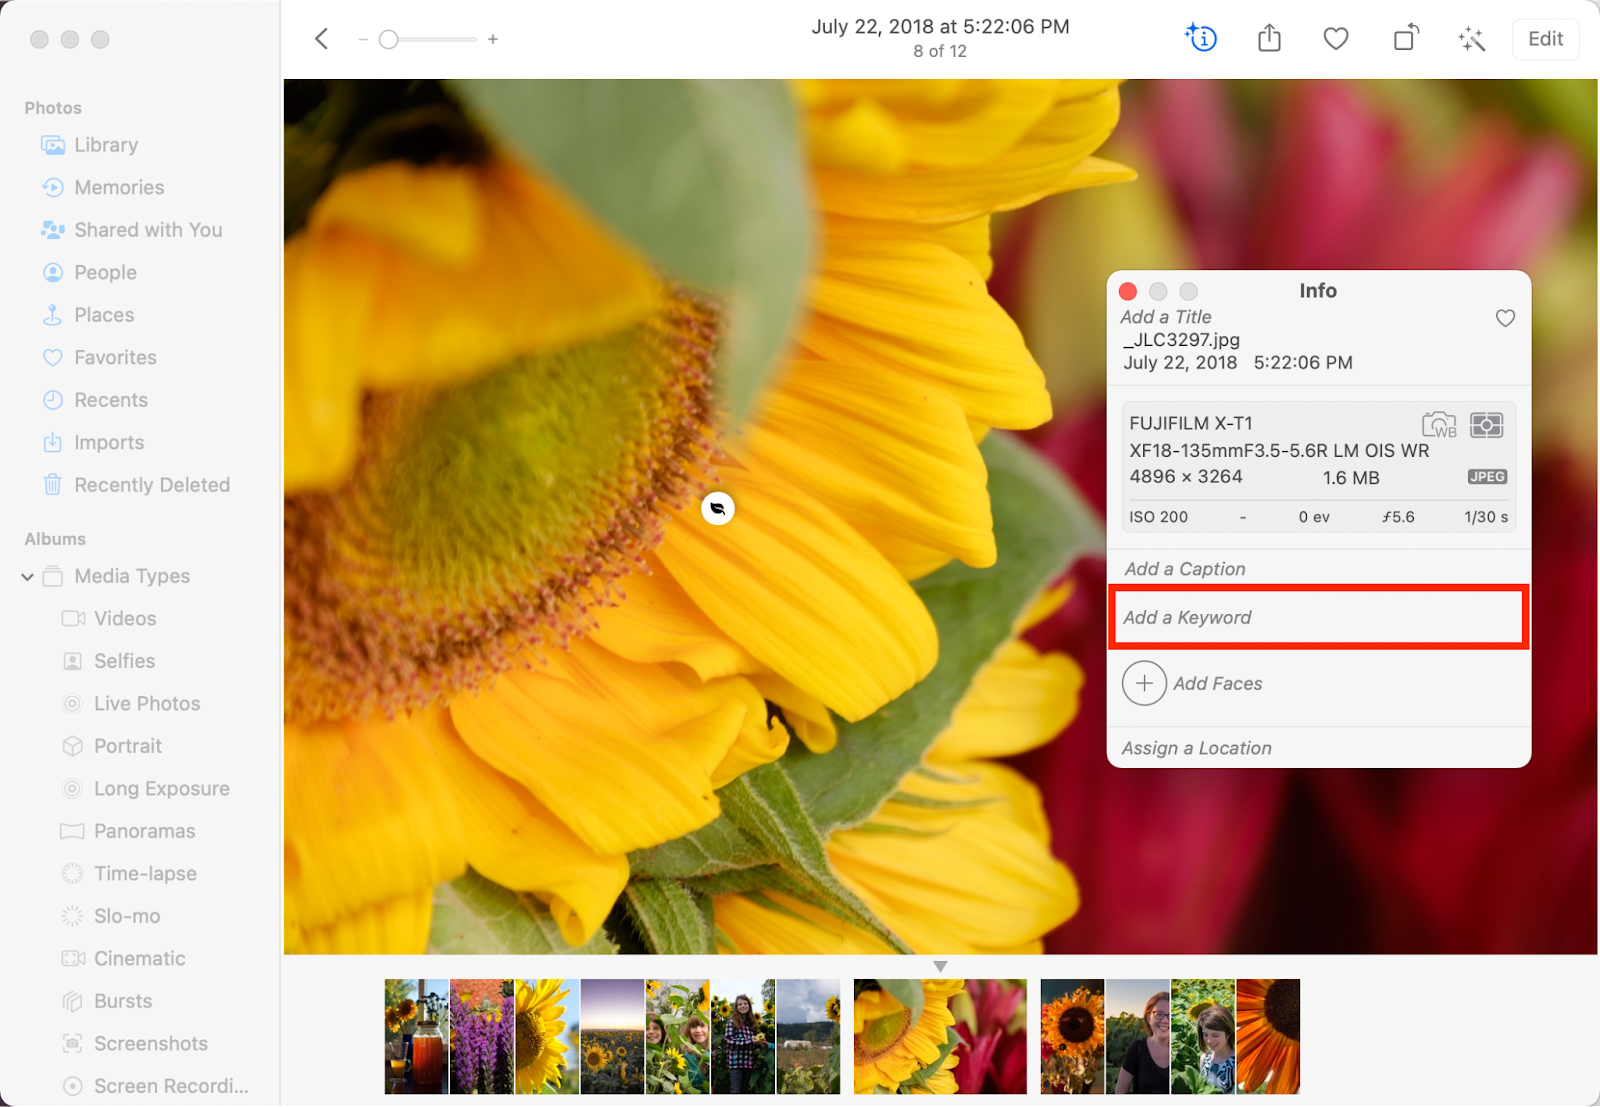Open the Share menu icon

[1269, 39]
